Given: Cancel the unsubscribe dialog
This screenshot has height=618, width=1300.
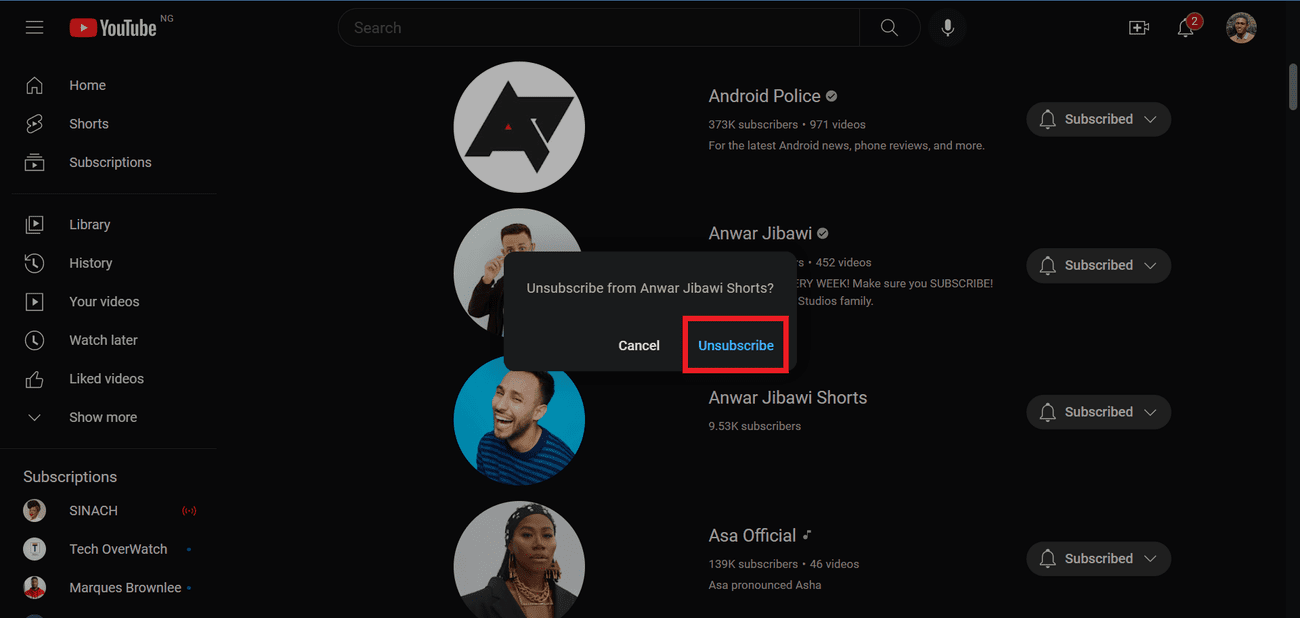Looking at the screenshot, I should (639, 345).
